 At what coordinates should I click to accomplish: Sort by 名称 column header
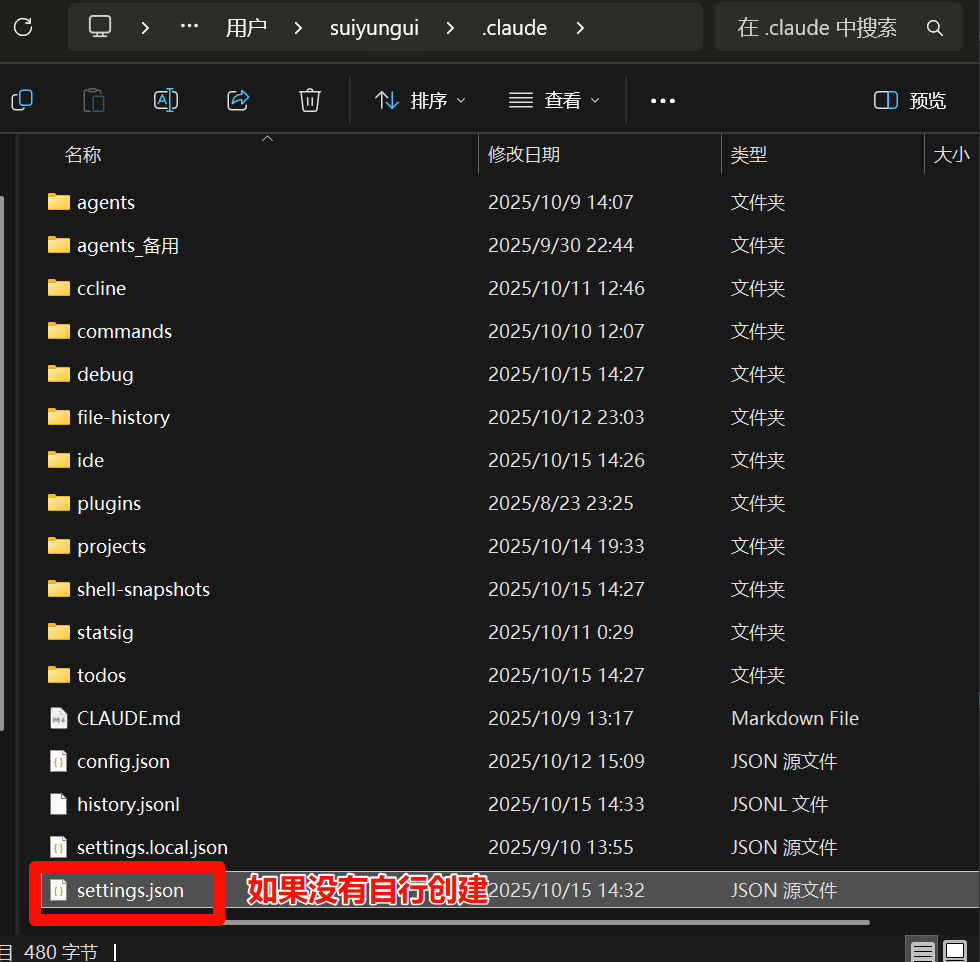tap(83, 154)
